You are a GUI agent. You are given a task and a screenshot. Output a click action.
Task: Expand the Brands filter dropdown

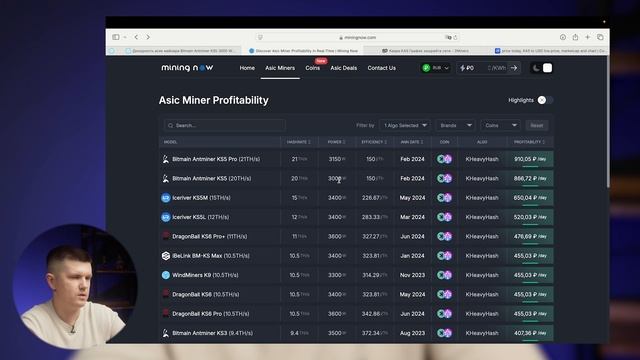[x=456, y=125]
